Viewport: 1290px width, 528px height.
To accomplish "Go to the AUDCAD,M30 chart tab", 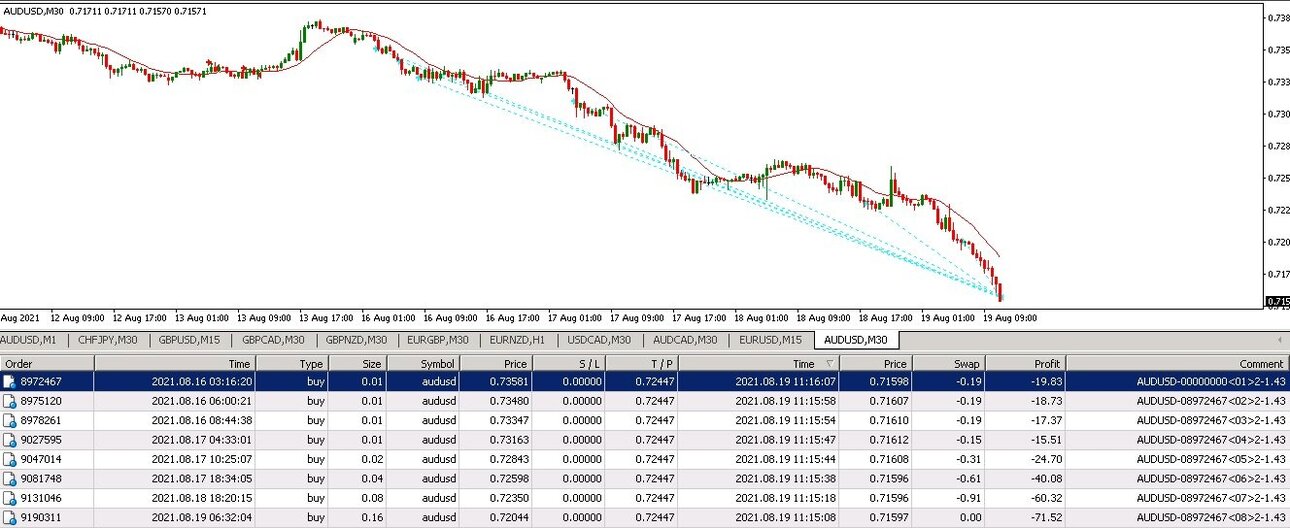I will point(685,340).
